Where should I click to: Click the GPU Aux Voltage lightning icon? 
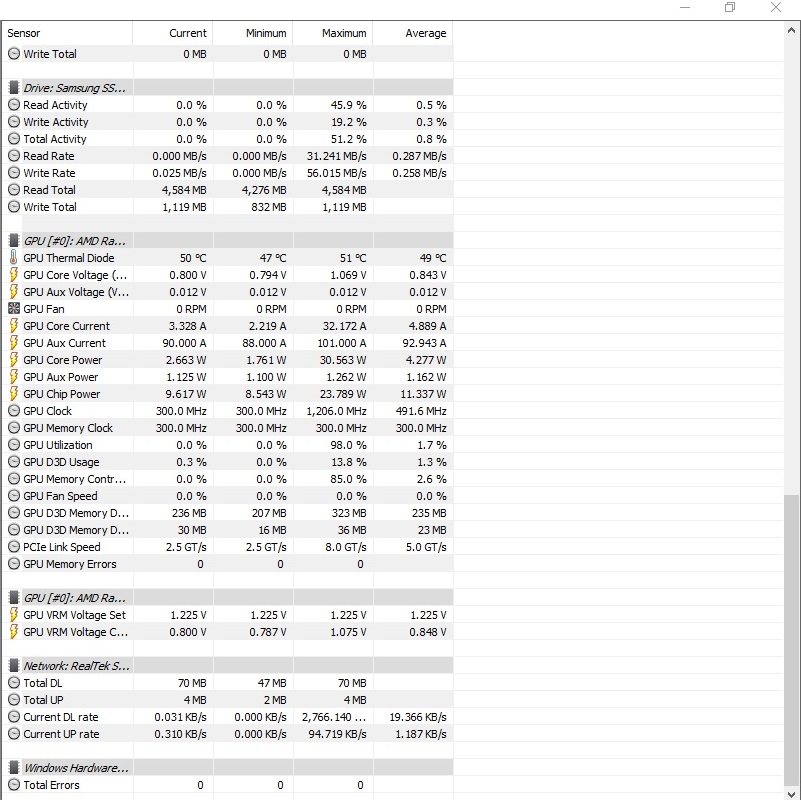tap(14, 292)
